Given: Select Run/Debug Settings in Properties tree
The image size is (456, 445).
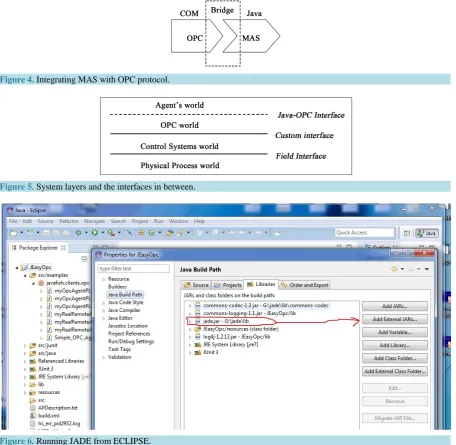Looking at the screenshot, I should pos(131,342).
